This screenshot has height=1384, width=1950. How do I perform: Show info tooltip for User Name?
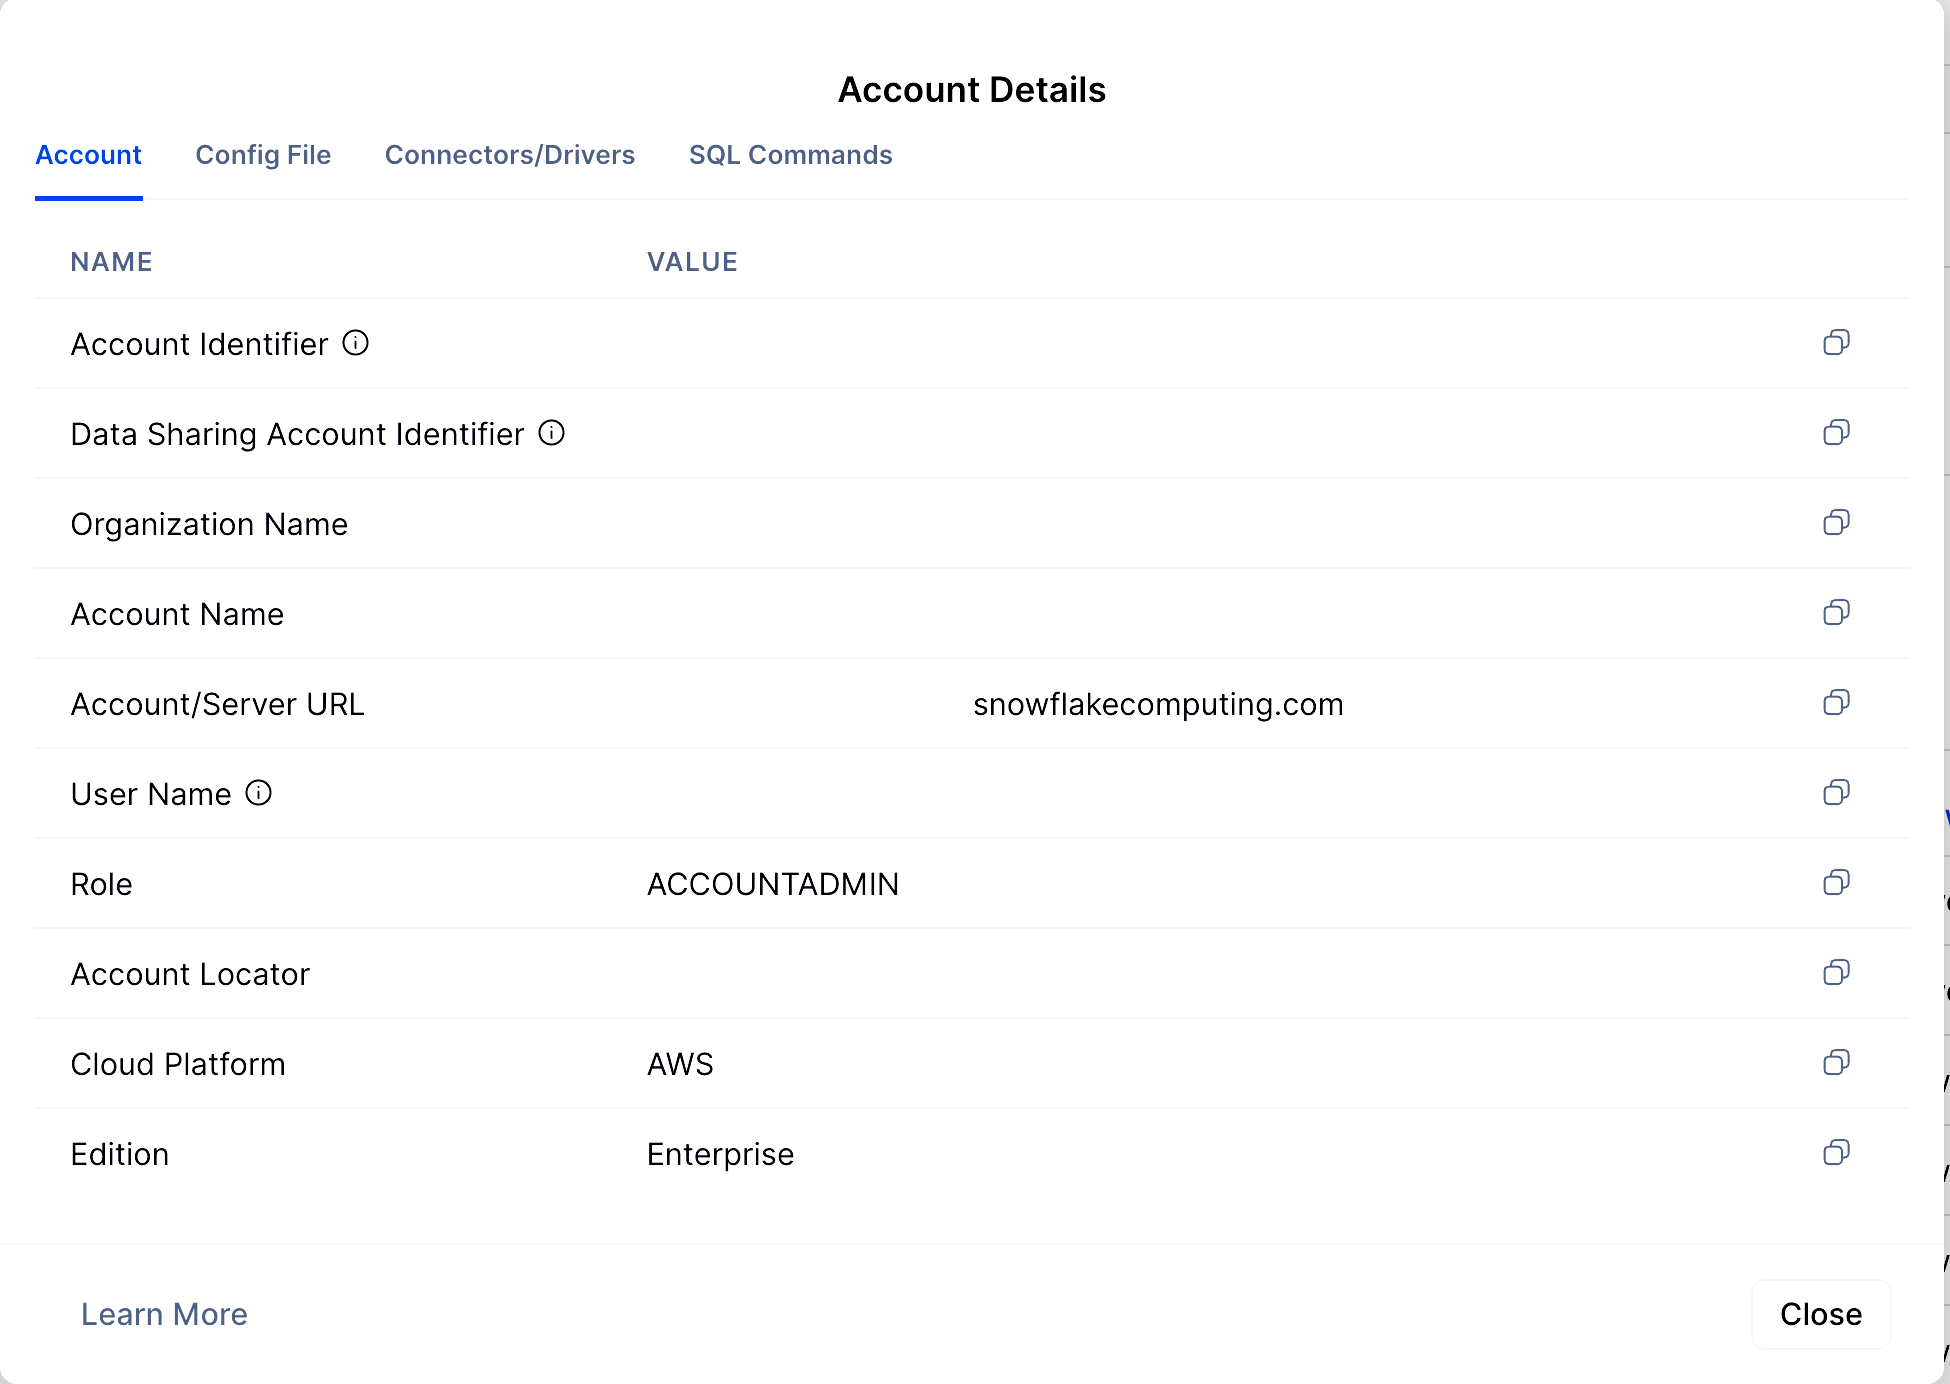point(258,793)
